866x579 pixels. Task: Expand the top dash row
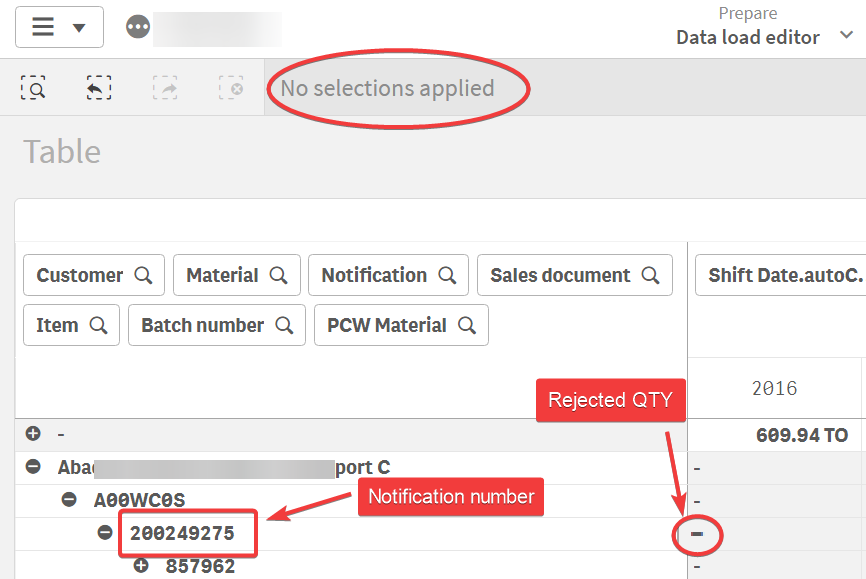(33, 434)
